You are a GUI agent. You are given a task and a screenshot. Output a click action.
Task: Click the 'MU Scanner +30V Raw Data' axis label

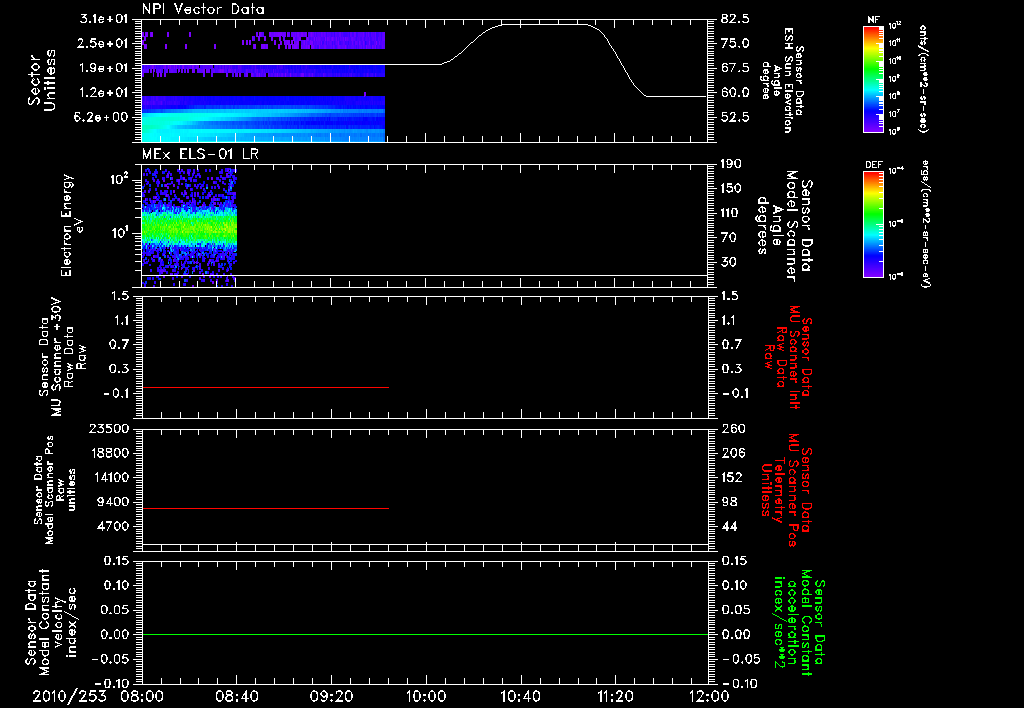62,357
